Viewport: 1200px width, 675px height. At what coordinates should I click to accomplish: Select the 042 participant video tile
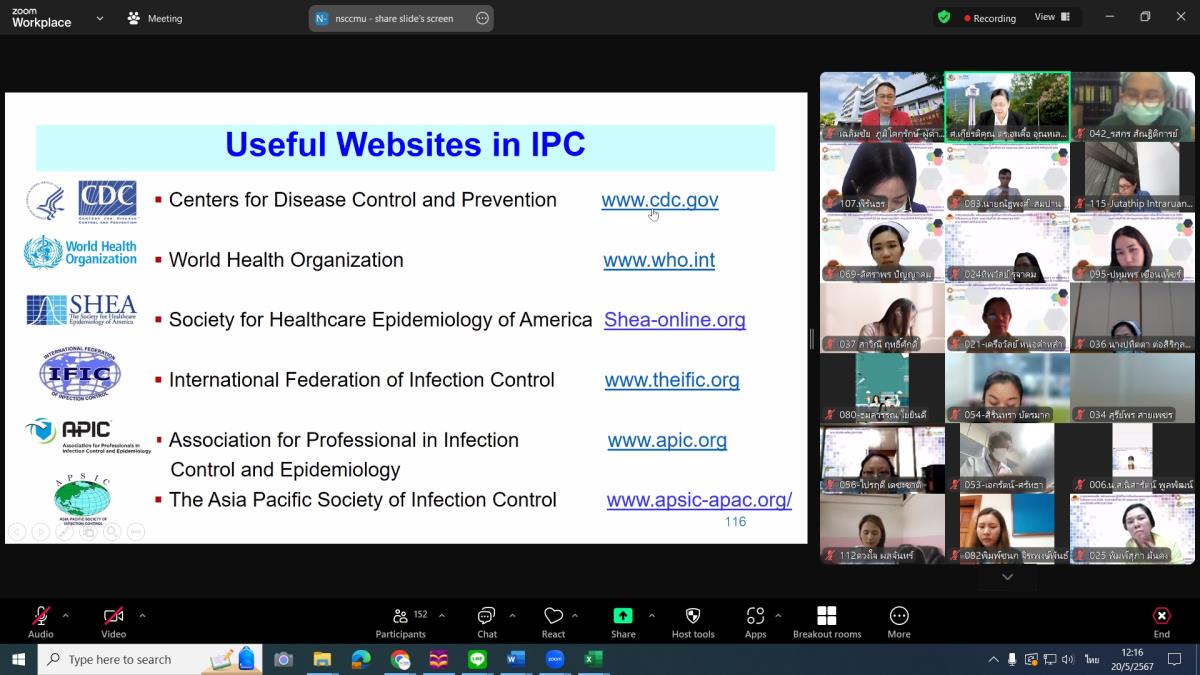pyautogui.click(x=1132, y=106)
